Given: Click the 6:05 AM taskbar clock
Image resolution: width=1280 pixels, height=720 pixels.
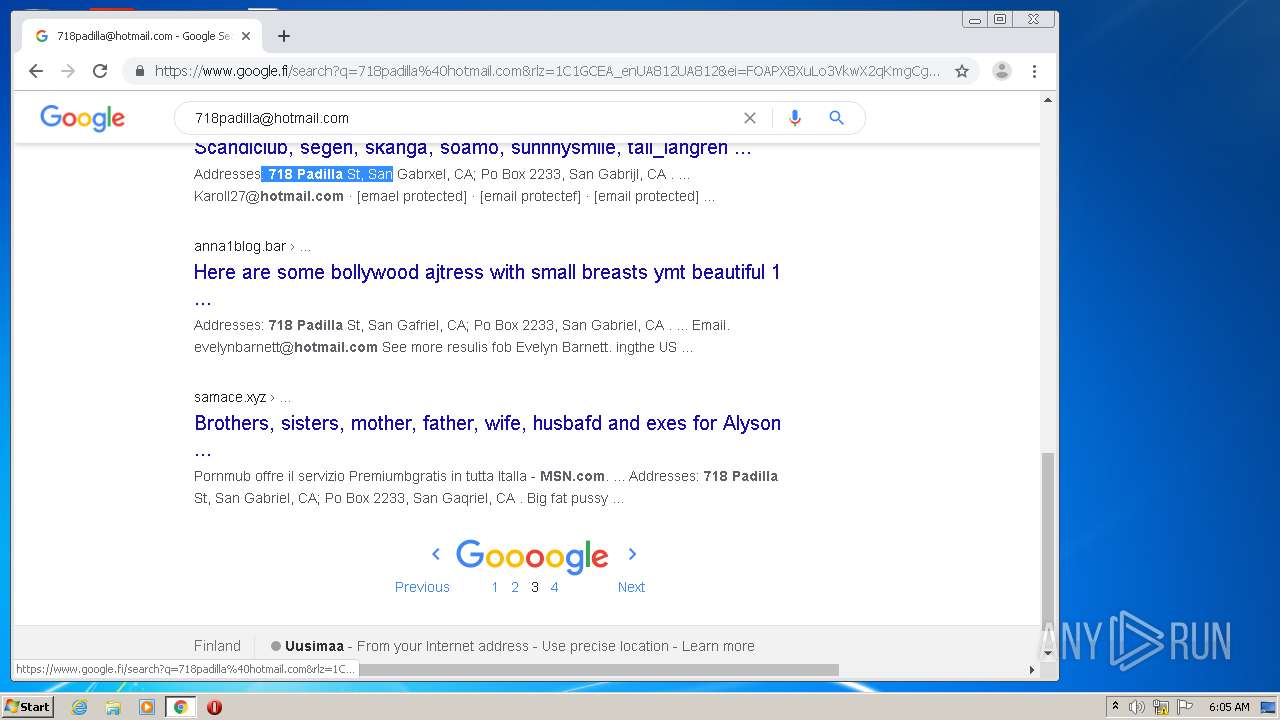Looking at the screenshot, I should [1229, 707].
